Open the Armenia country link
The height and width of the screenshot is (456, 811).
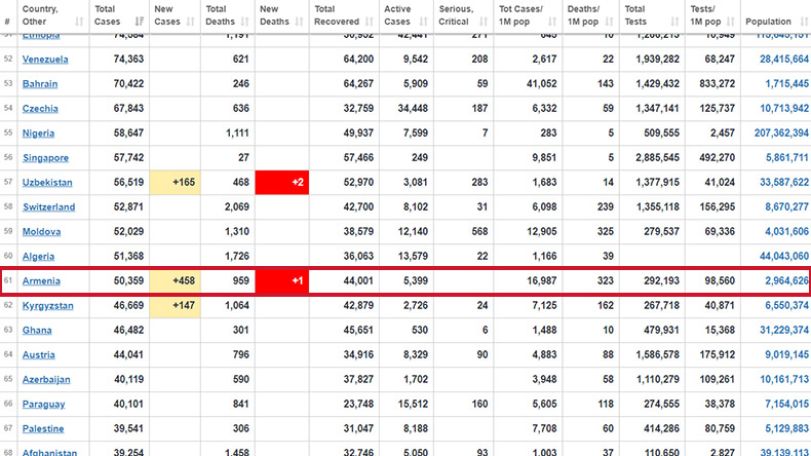(x=41, y=281)
